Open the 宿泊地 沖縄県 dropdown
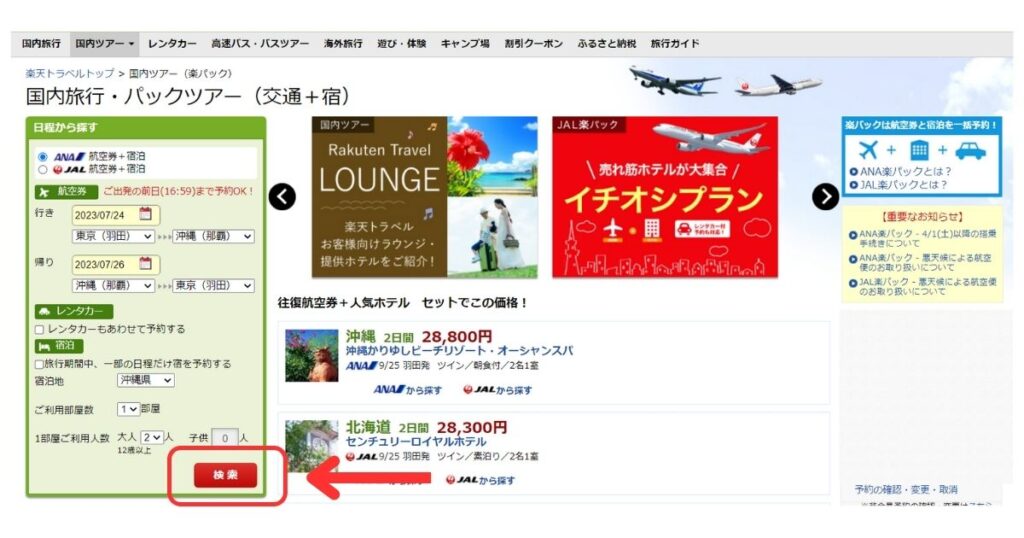 [146, 380]
